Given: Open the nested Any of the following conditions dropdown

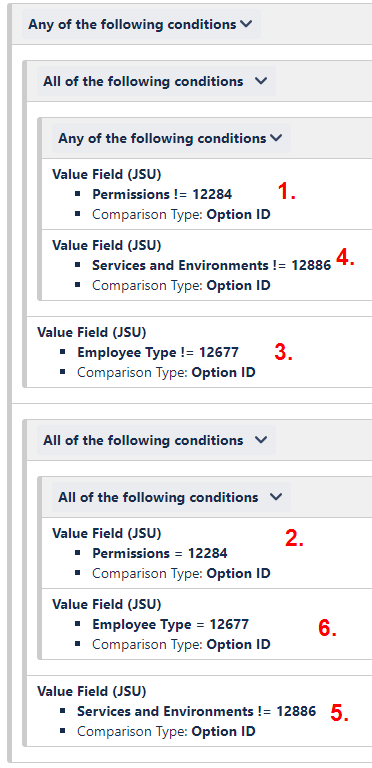Looking at the screenshot, I should coord(171,138).
